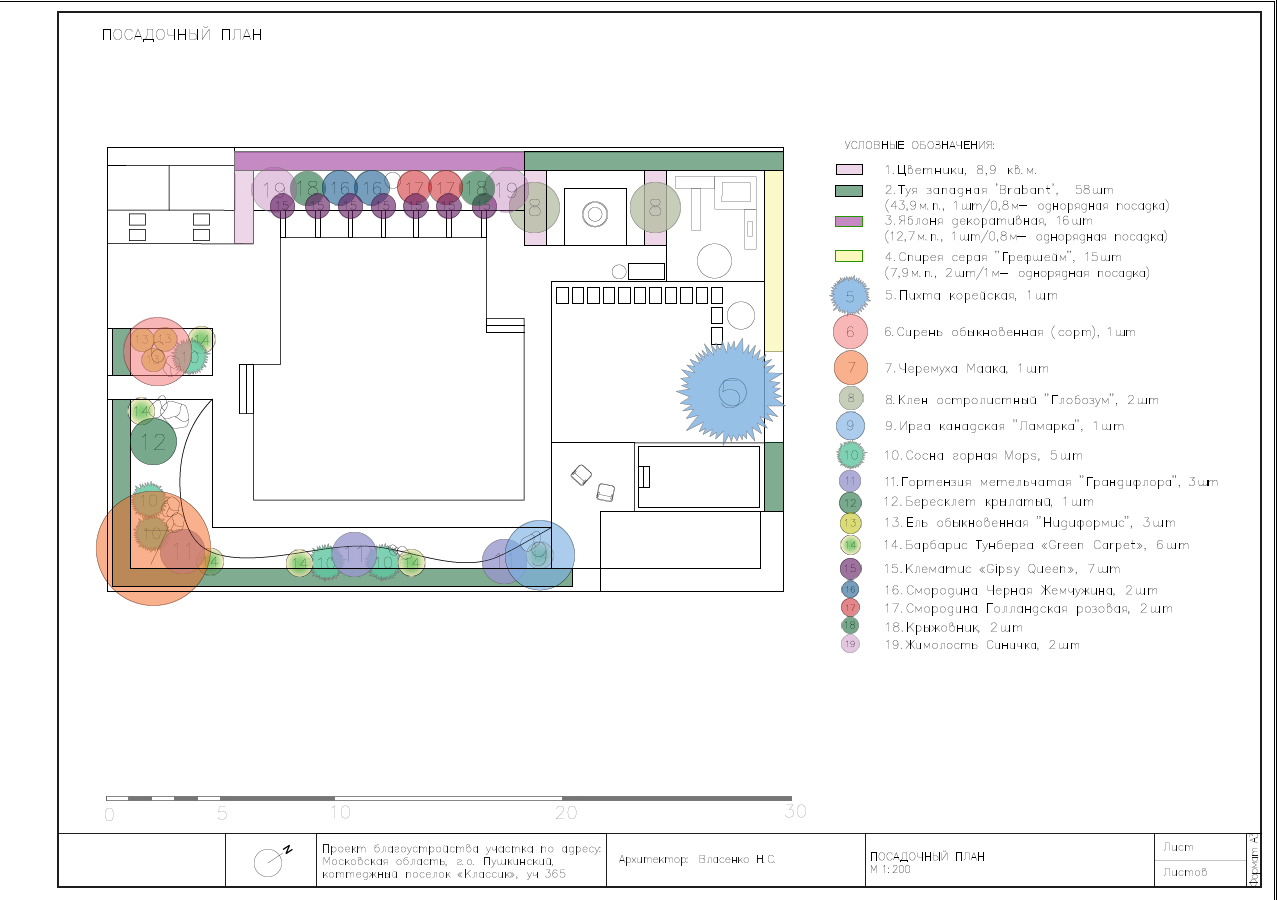The height and width of the screenshot is (900, 1277).
Task: Click the large blue fir tree on the plan
Action: click(731, 391)
